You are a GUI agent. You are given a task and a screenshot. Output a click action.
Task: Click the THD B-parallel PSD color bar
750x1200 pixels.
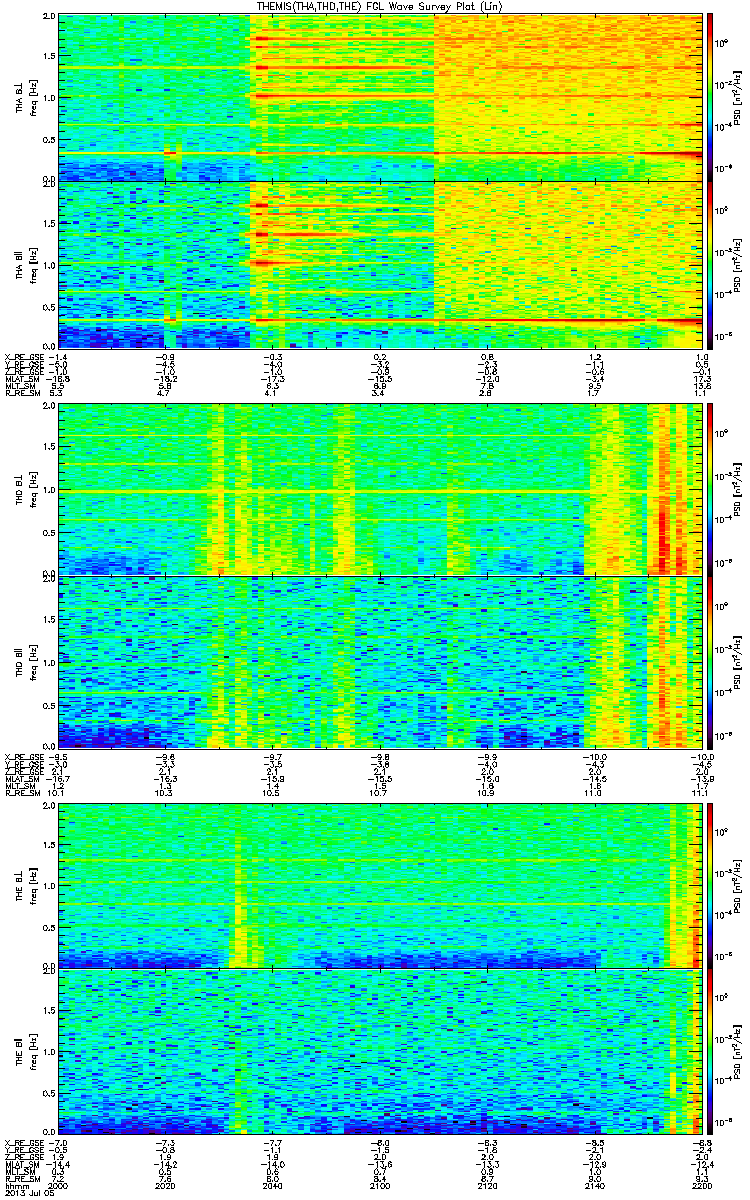pos(710,662)
